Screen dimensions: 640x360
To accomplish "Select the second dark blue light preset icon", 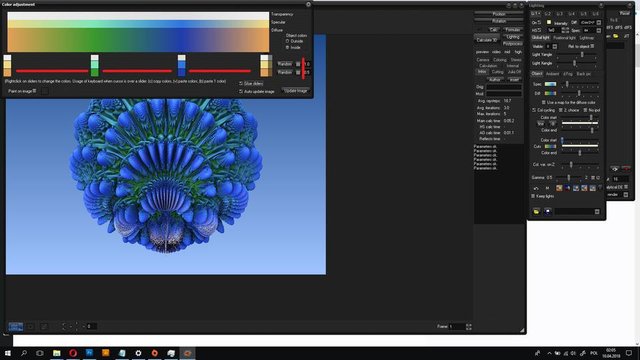I will pos(567,188).
